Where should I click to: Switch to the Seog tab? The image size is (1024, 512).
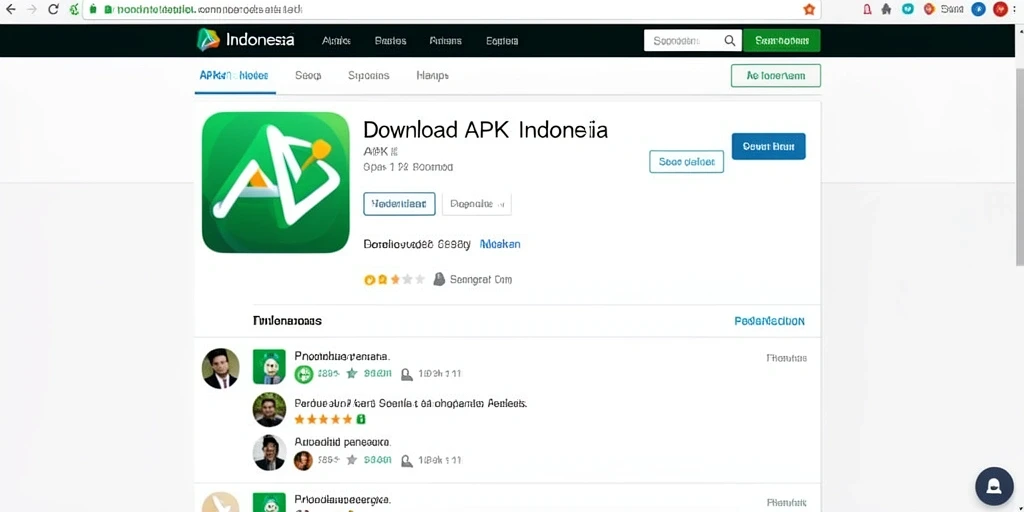pyautogui.click(x=308, y=76)
